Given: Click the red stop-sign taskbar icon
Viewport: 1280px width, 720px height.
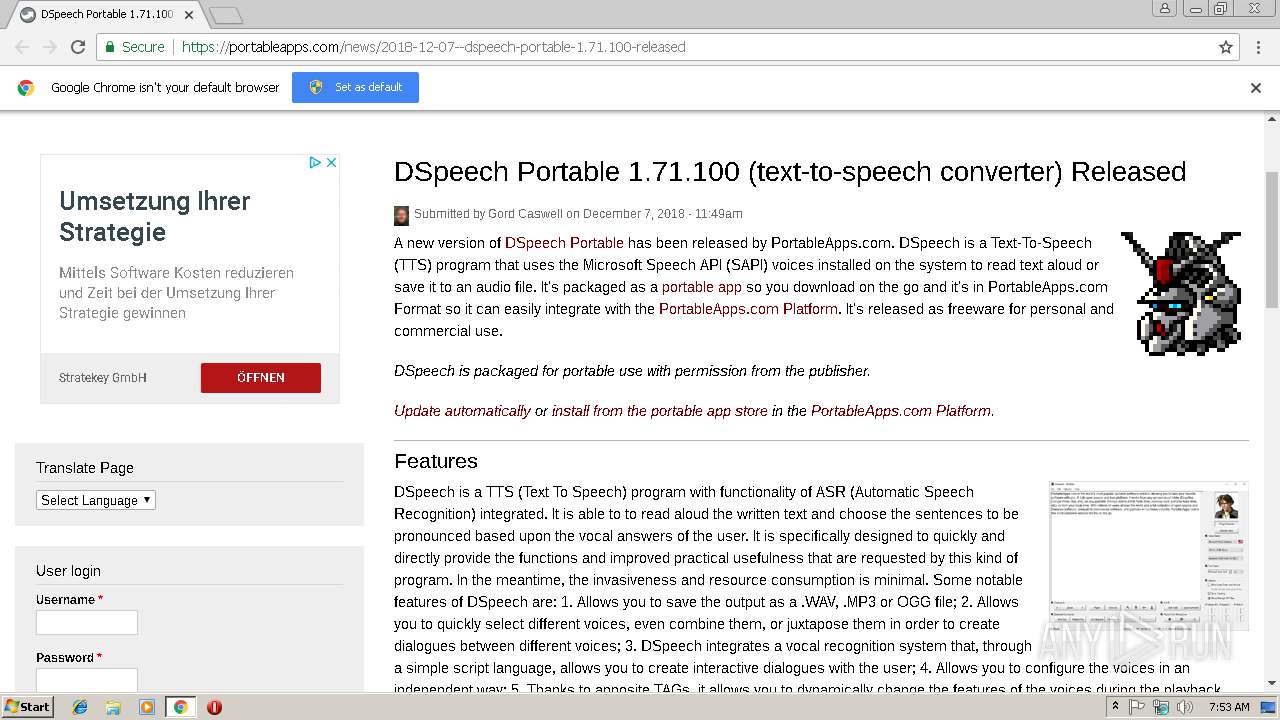Looking at the screenshot, I should tap(214, 707).
